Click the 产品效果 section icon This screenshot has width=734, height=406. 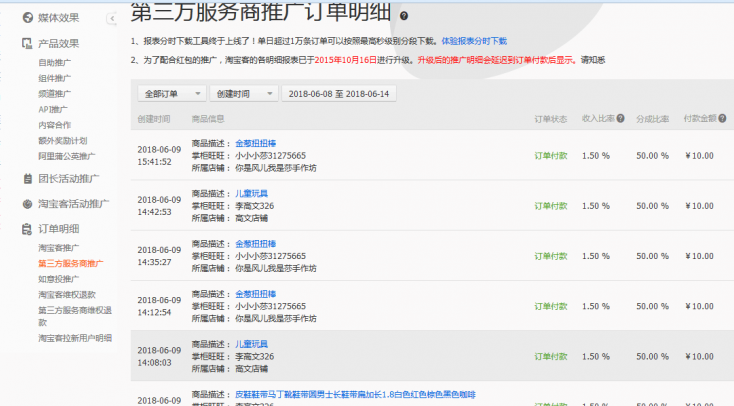pyautogui.click(x=27, y=44)
